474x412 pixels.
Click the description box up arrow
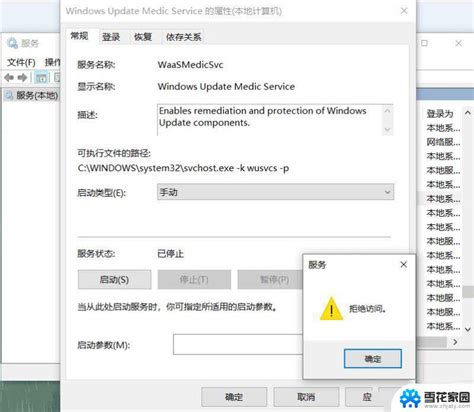(387, 110)
